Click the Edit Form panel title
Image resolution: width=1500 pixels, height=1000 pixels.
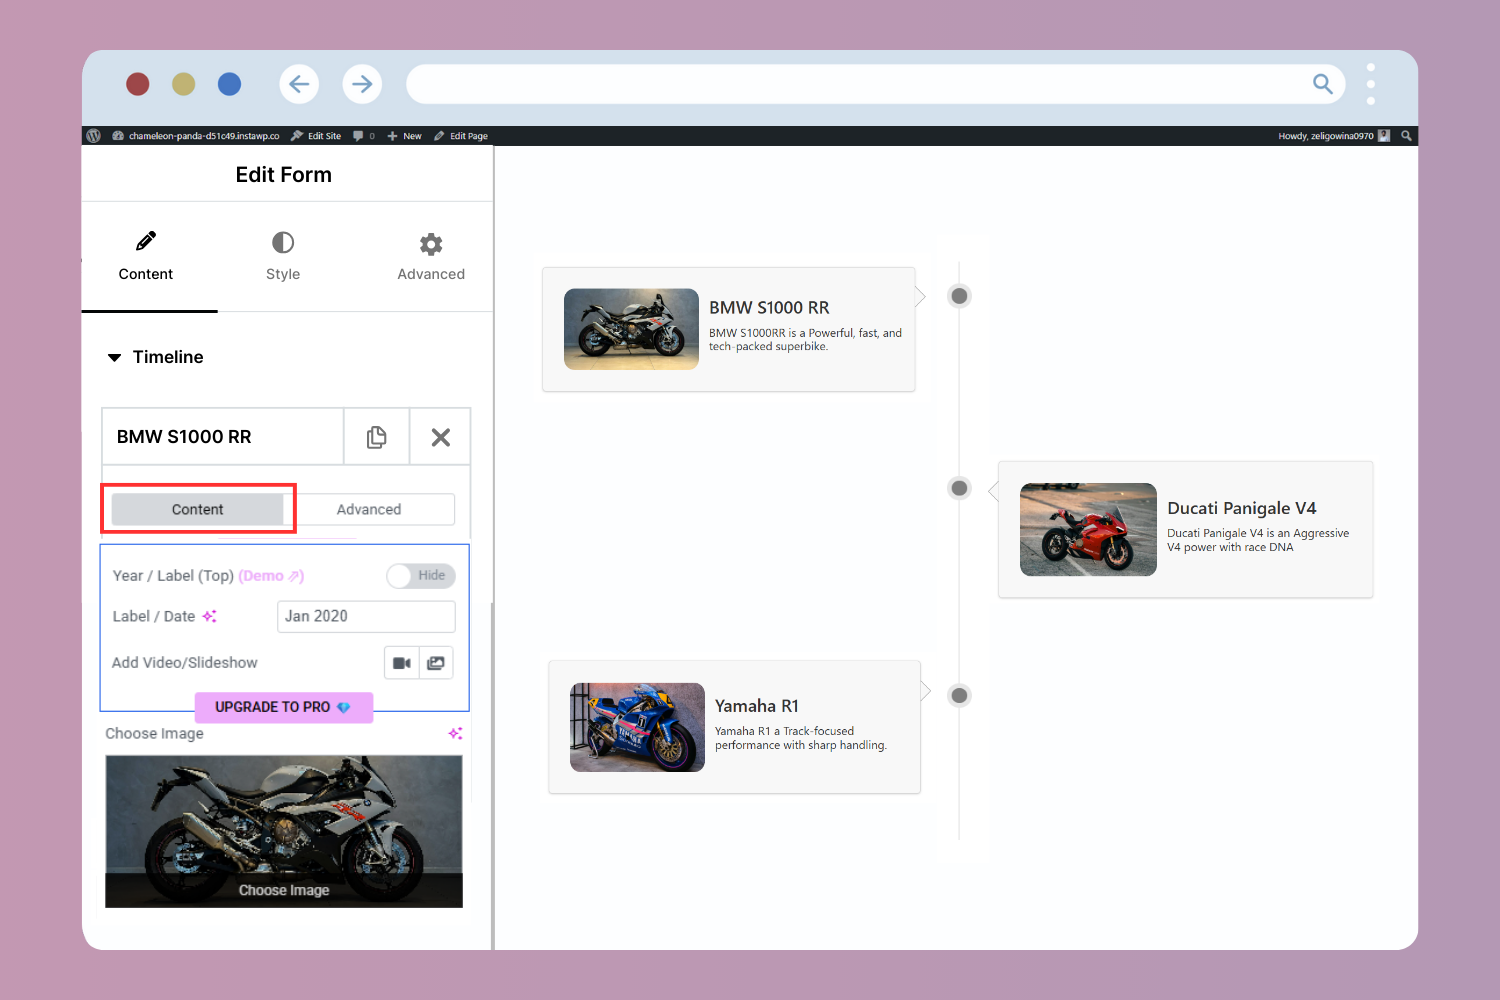284,175
